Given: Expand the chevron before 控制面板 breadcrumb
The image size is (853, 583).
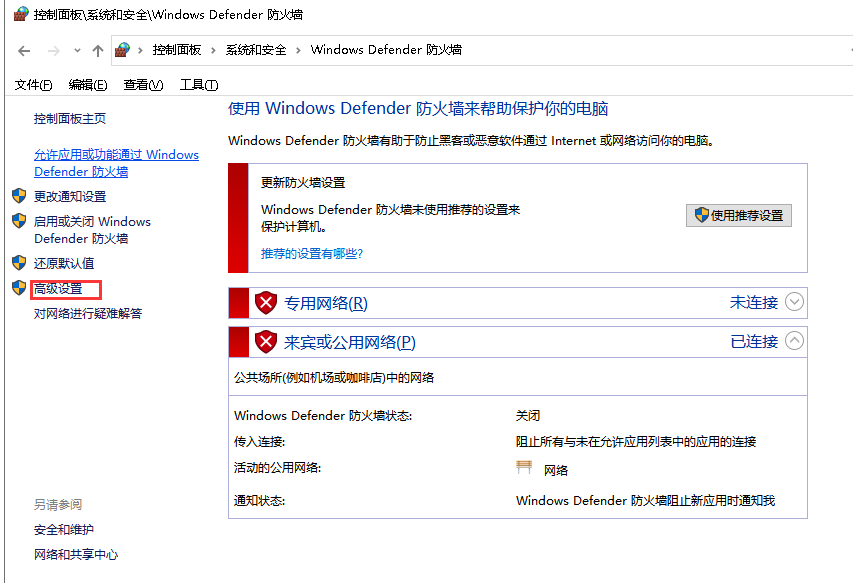Looking at the screenshot, I should [140, 51].
